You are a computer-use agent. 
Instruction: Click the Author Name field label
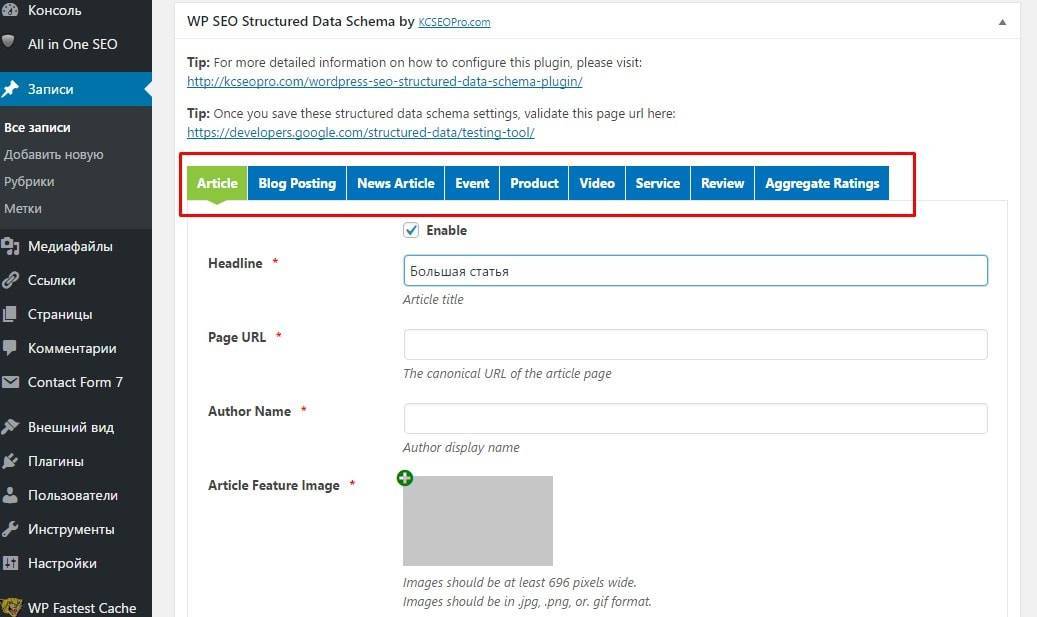[x=249, y=411]
